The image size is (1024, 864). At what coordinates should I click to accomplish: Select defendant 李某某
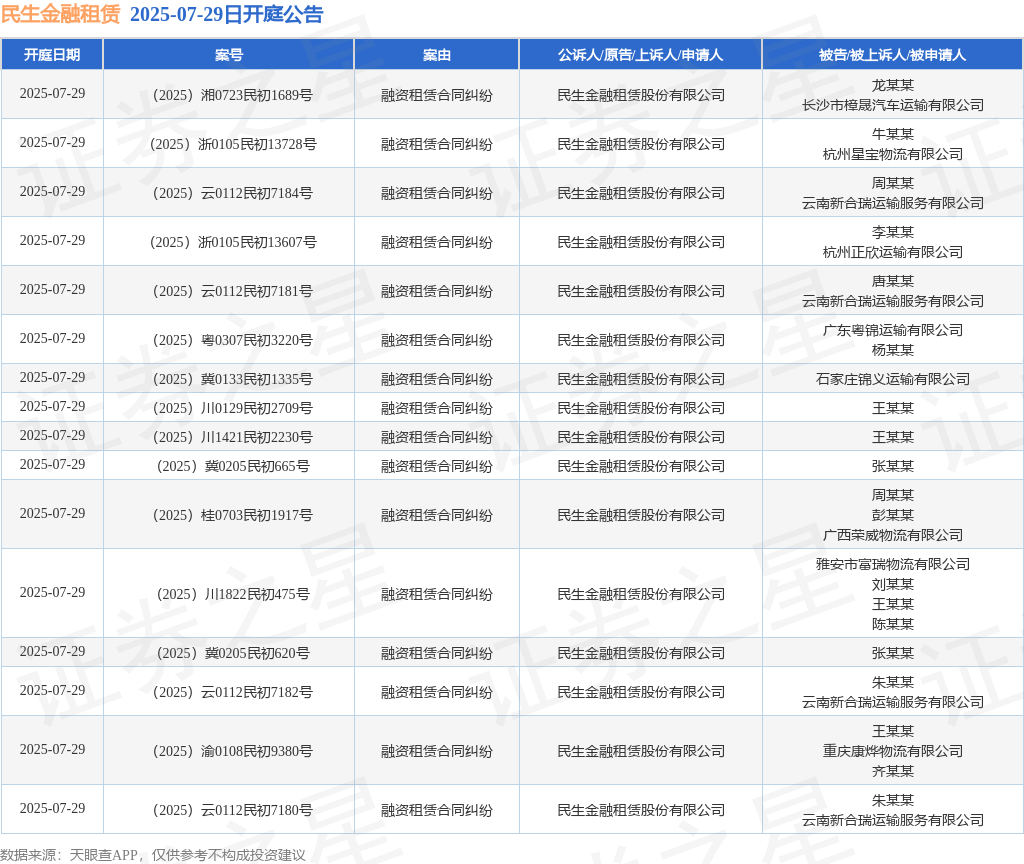893,232
